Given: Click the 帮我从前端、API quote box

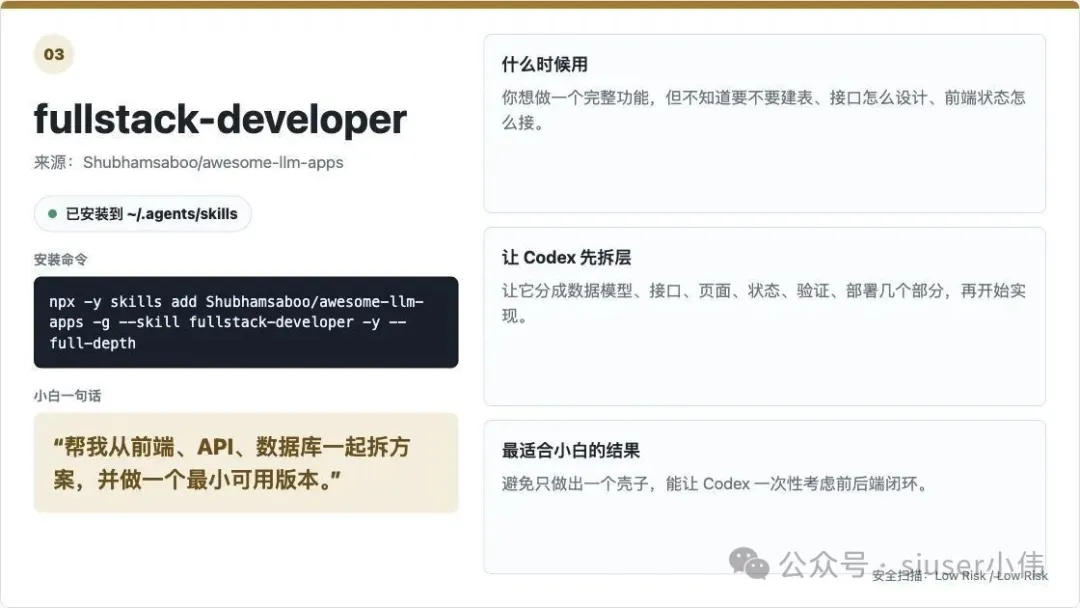Looking at the screenshot, I should tap(246, 463).
